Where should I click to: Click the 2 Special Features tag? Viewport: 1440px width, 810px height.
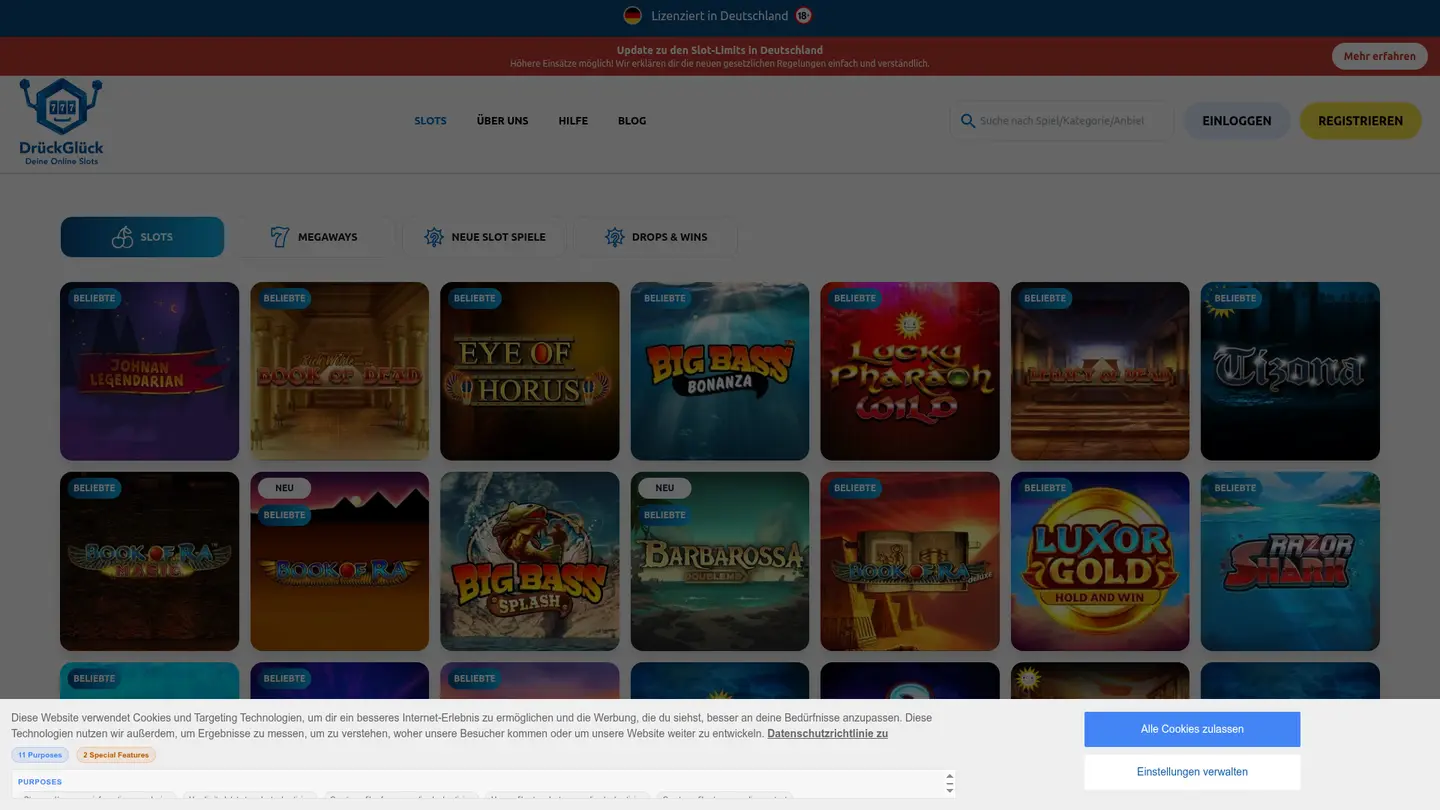116,755
